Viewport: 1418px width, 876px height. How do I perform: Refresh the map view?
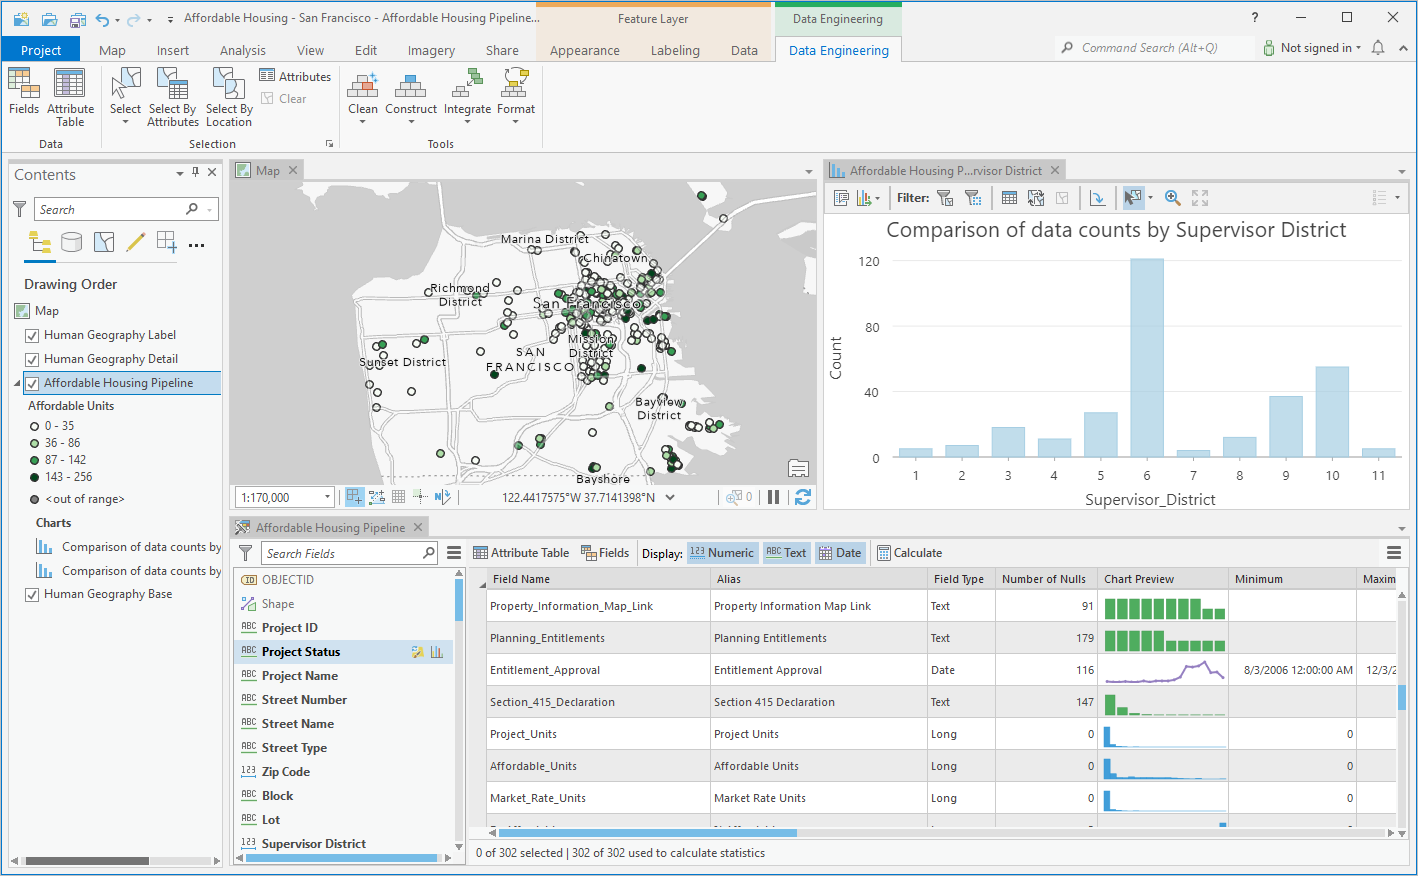802,497
